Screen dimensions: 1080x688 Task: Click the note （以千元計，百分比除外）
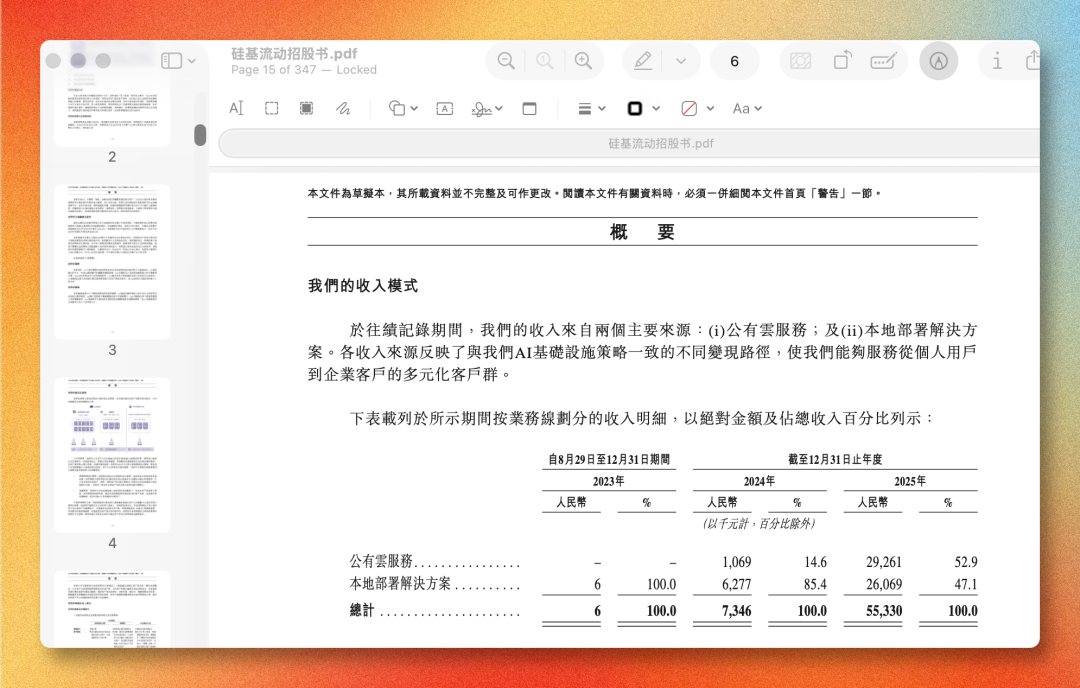[759, 523]
